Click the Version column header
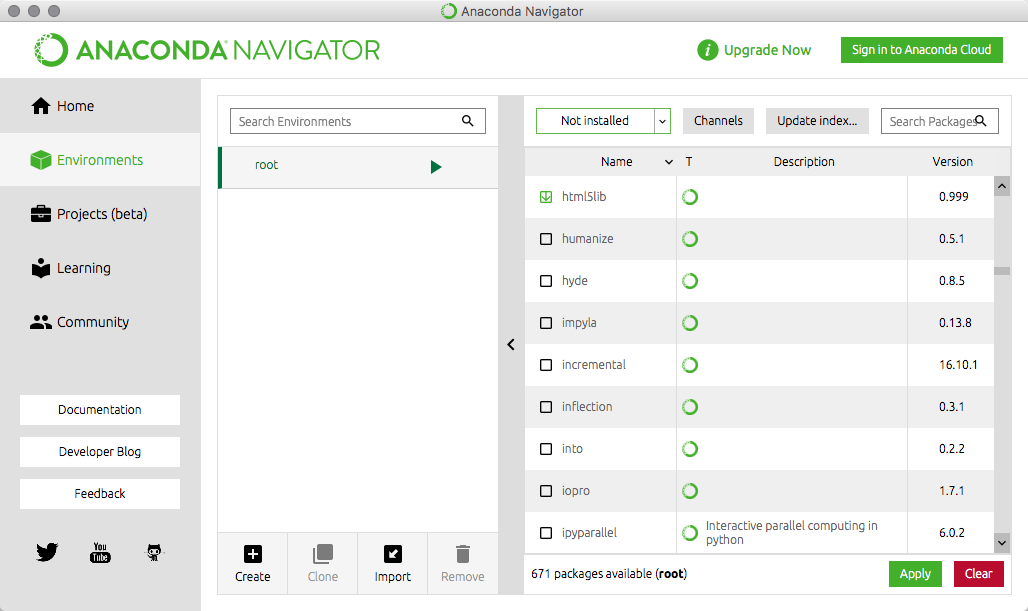 [953, 161]
